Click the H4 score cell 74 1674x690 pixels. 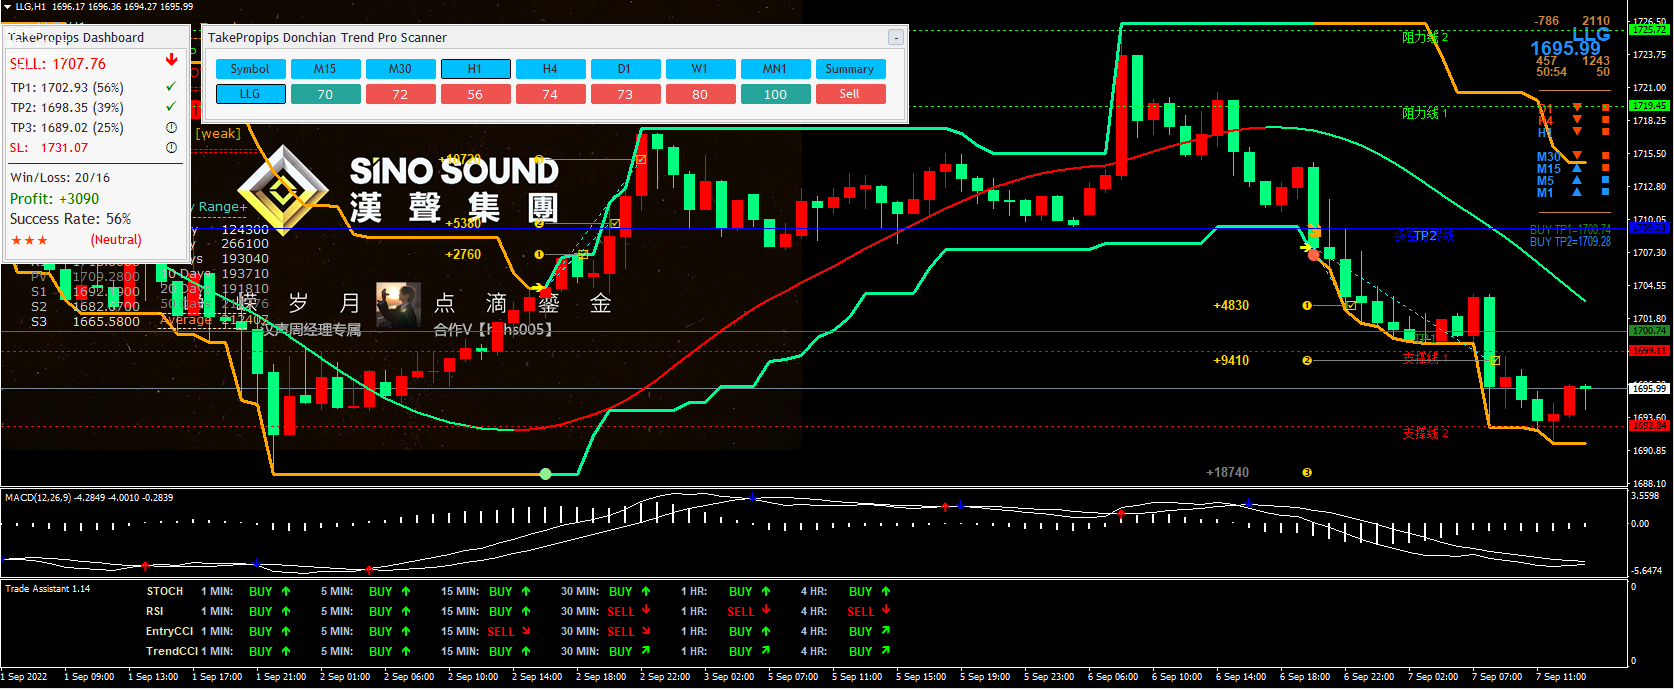pos(550,94)
